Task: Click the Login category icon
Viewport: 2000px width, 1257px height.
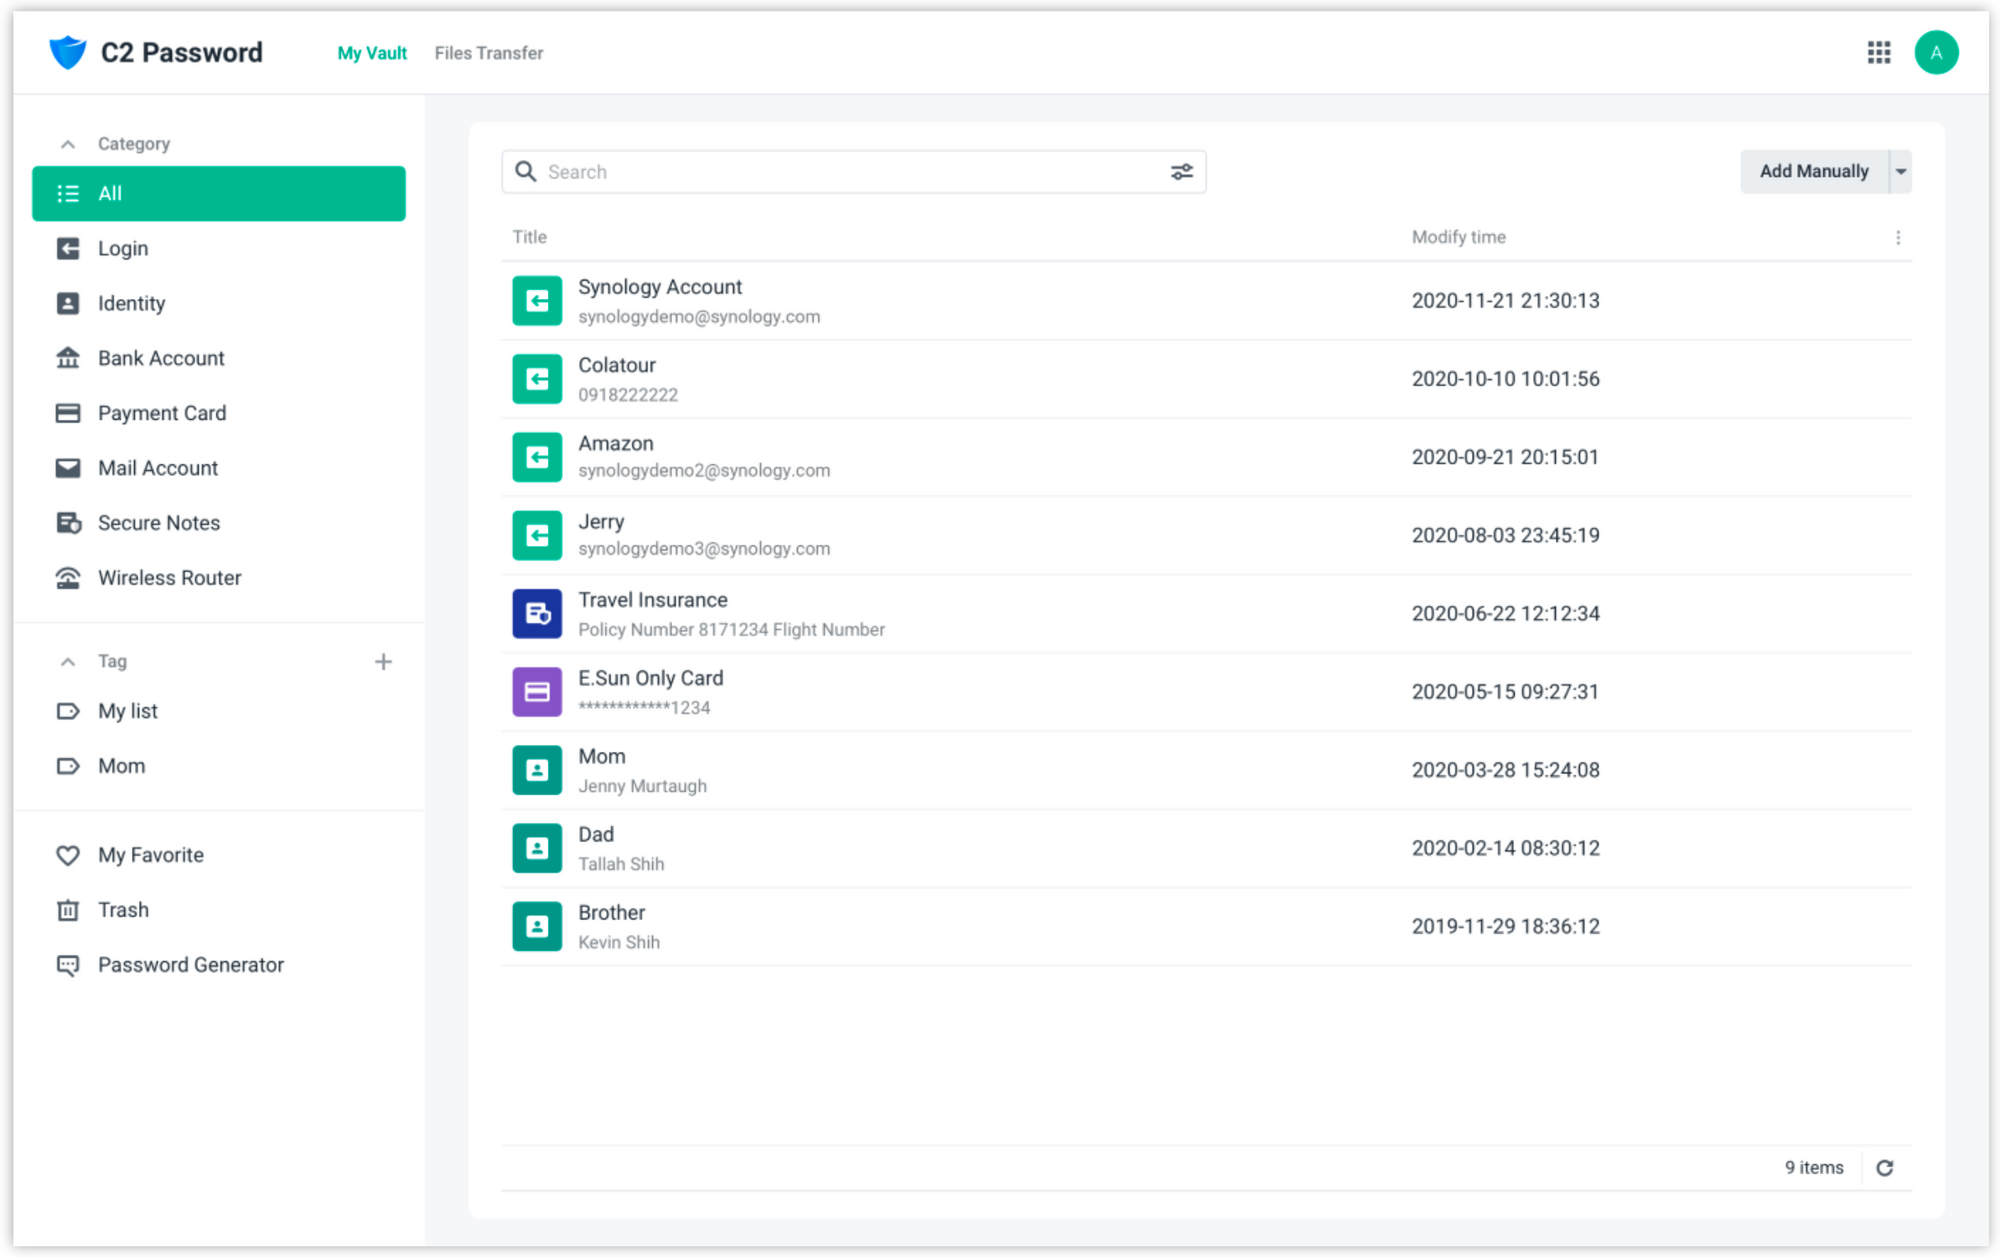Action: coord(68,248)
